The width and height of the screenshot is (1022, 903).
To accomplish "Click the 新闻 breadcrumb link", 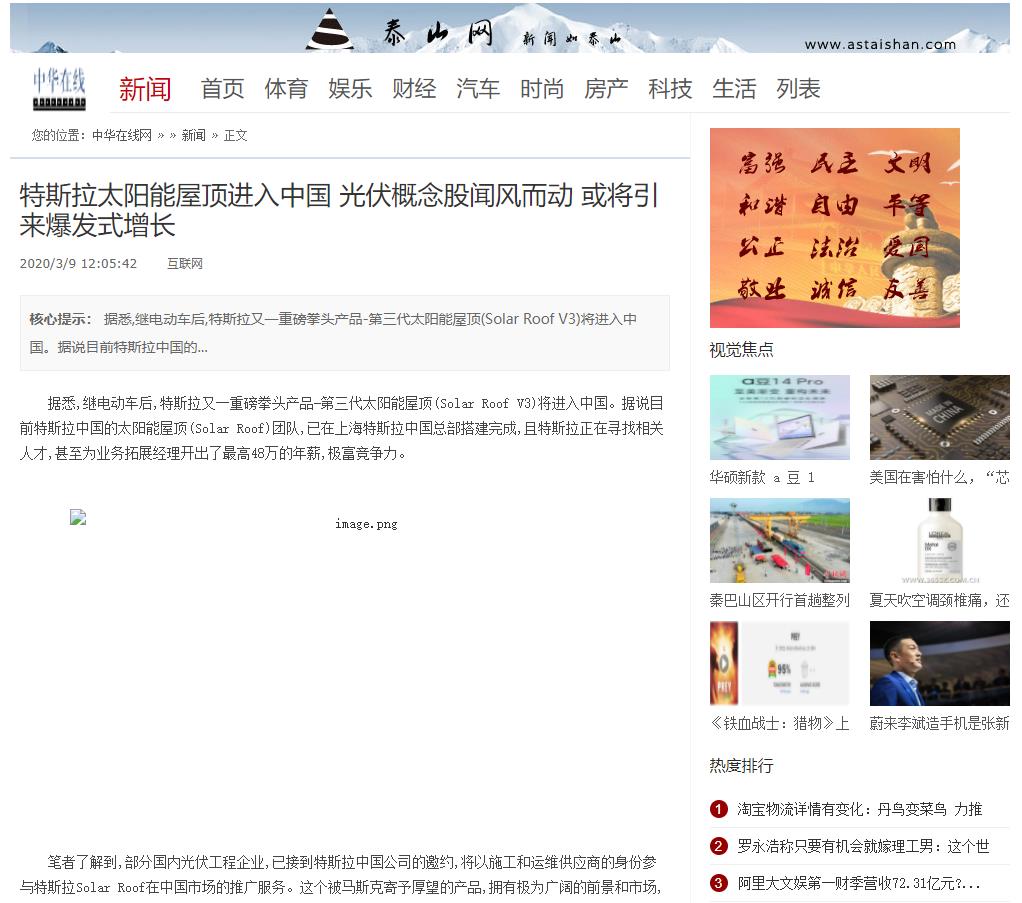I will pos(194,136).
